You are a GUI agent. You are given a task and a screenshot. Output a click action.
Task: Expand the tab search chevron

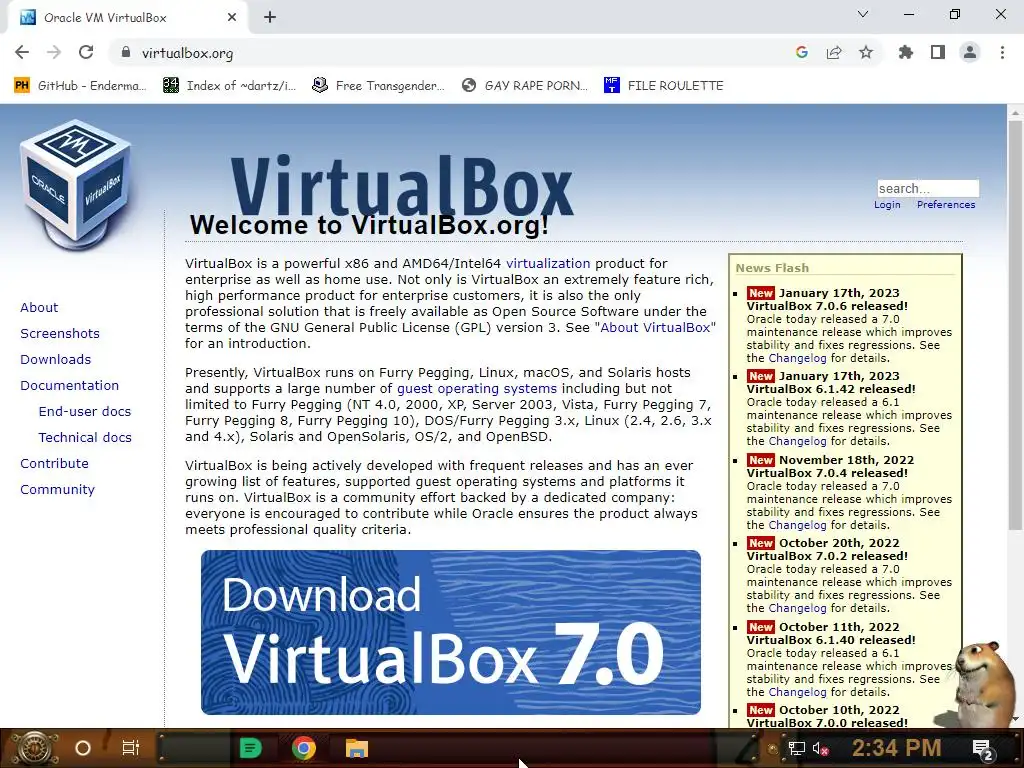pyautogui.click(x=863, y=14)
